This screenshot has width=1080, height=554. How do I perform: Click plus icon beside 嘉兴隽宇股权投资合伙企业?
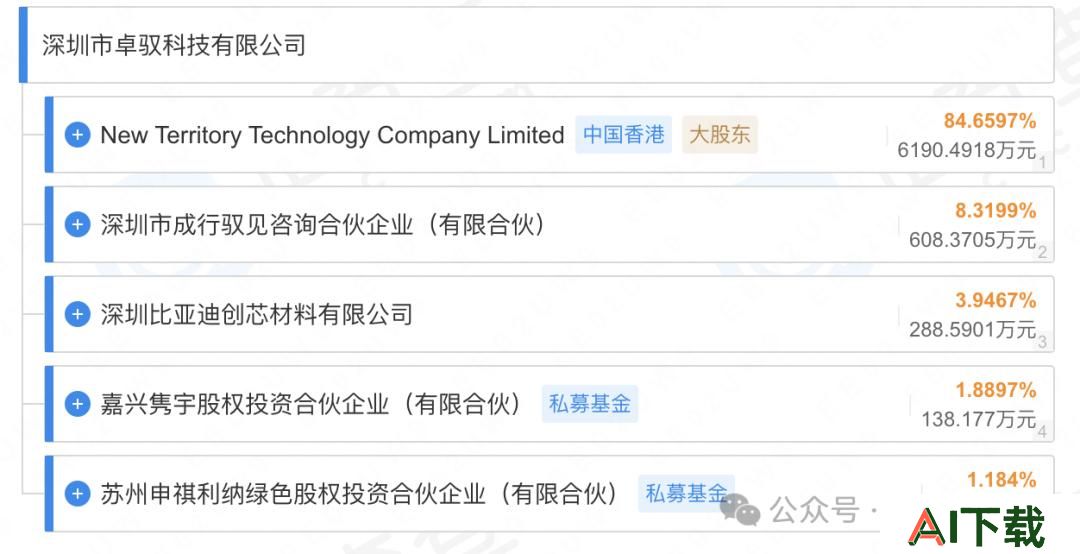tap(77, 404)
